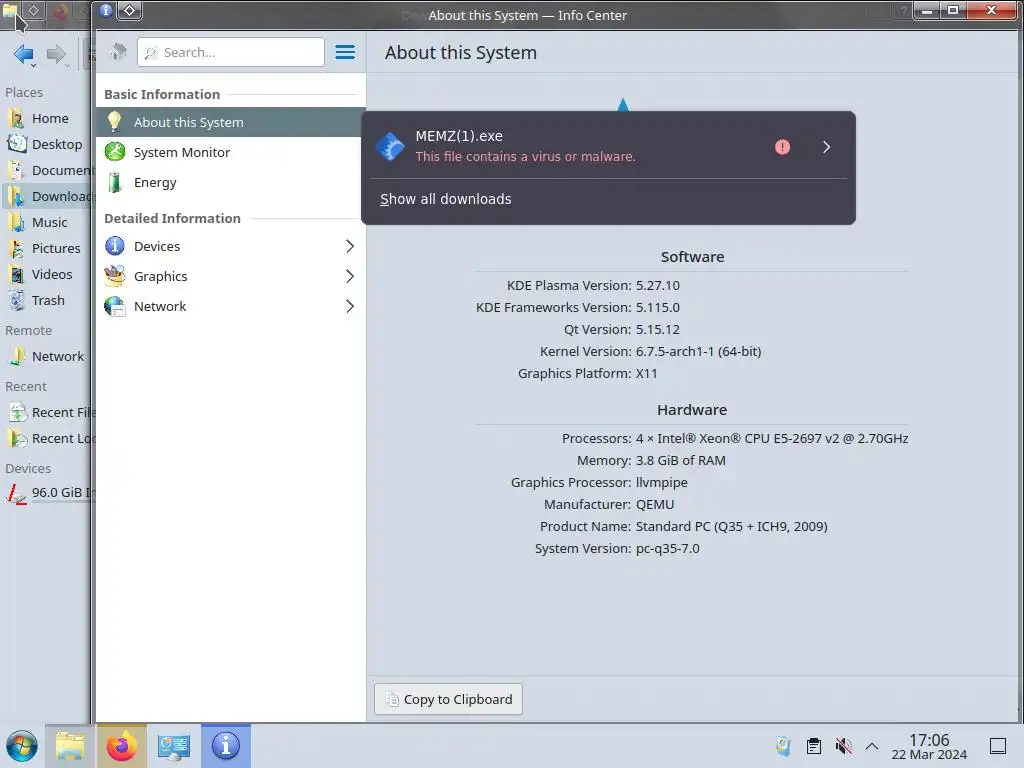
Task: Click the show desktop button
Action: point(998,746)
